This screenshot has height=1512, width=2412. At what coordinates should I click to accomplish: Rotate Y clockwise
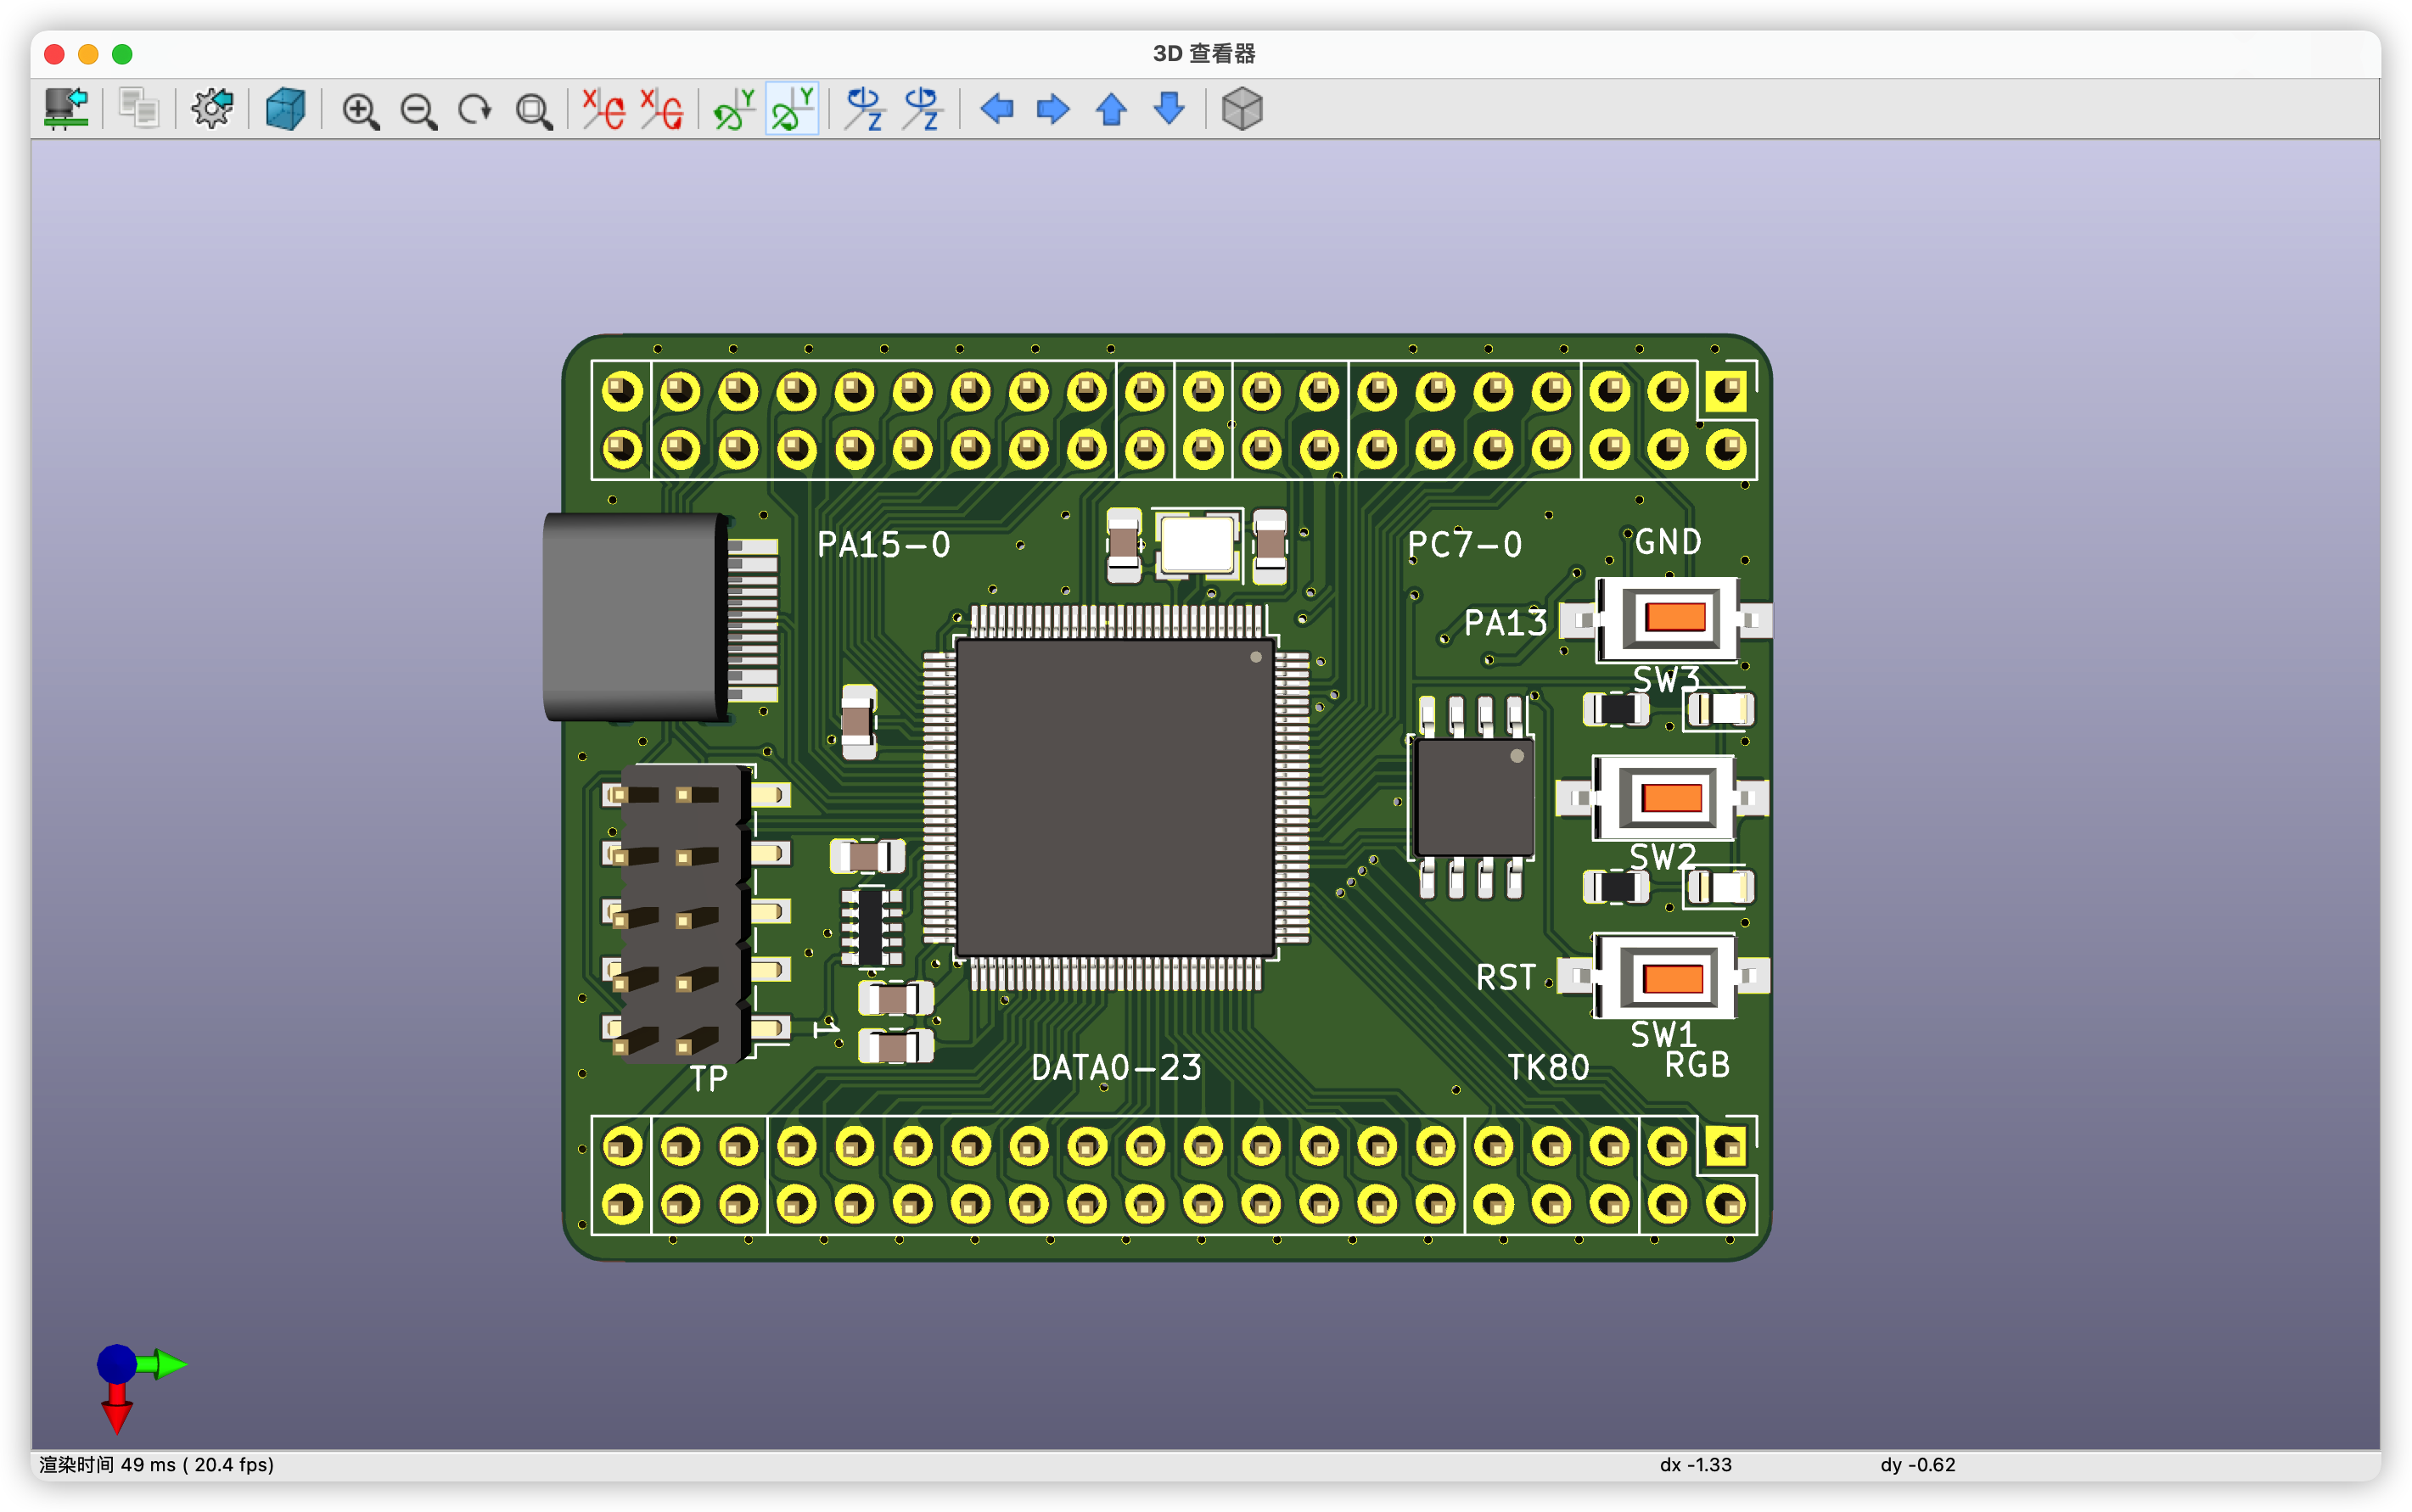[734, 108]
